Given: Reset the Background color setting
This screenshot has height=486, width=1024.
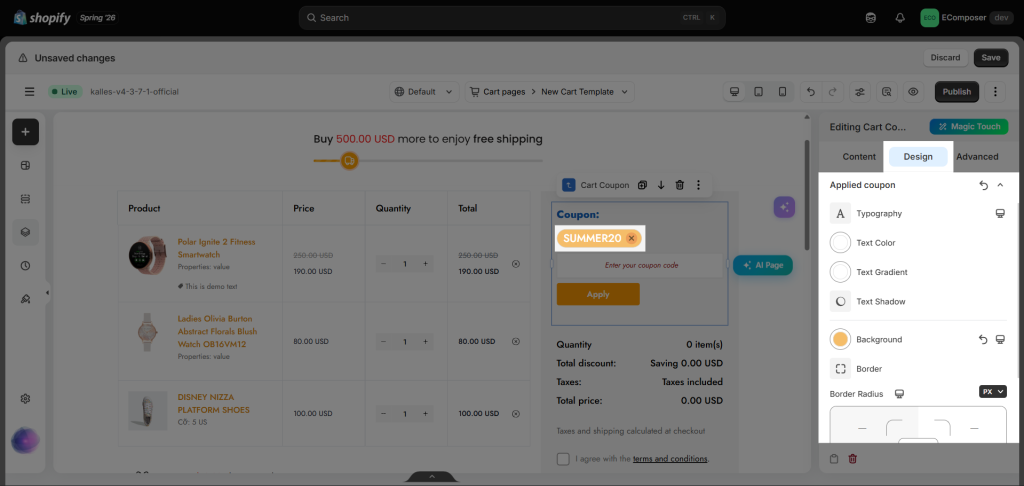Looking at the screenshot, I should [983, 340].
